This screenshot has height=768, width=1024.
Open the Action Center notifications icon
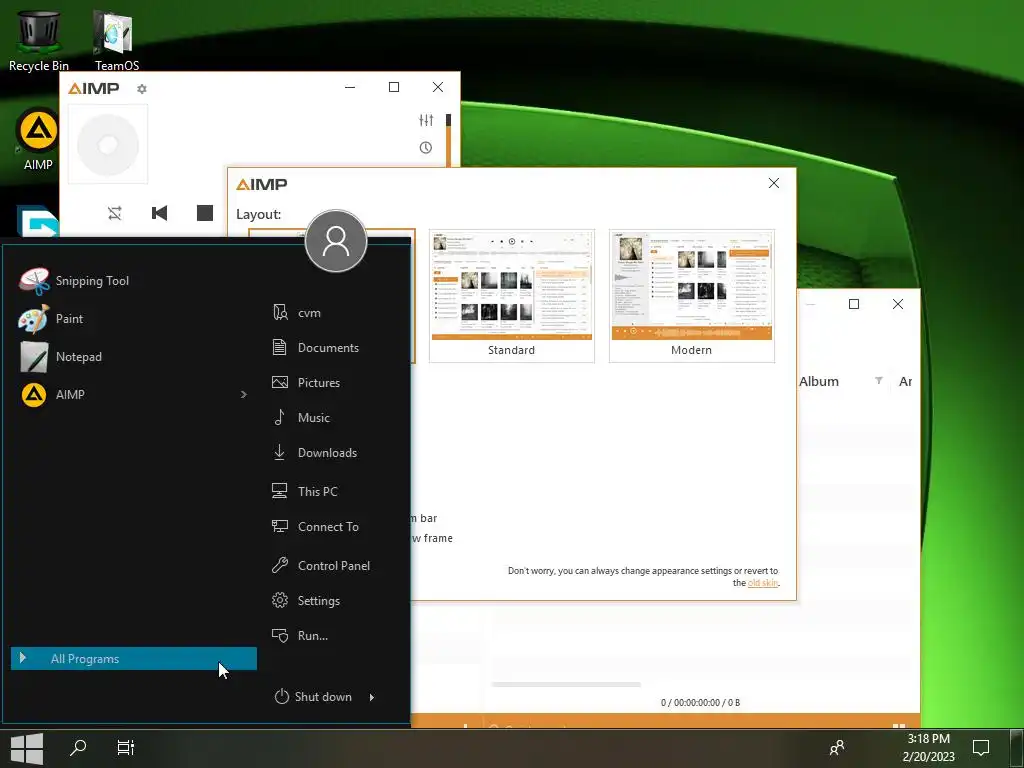[x=981, y=747]
